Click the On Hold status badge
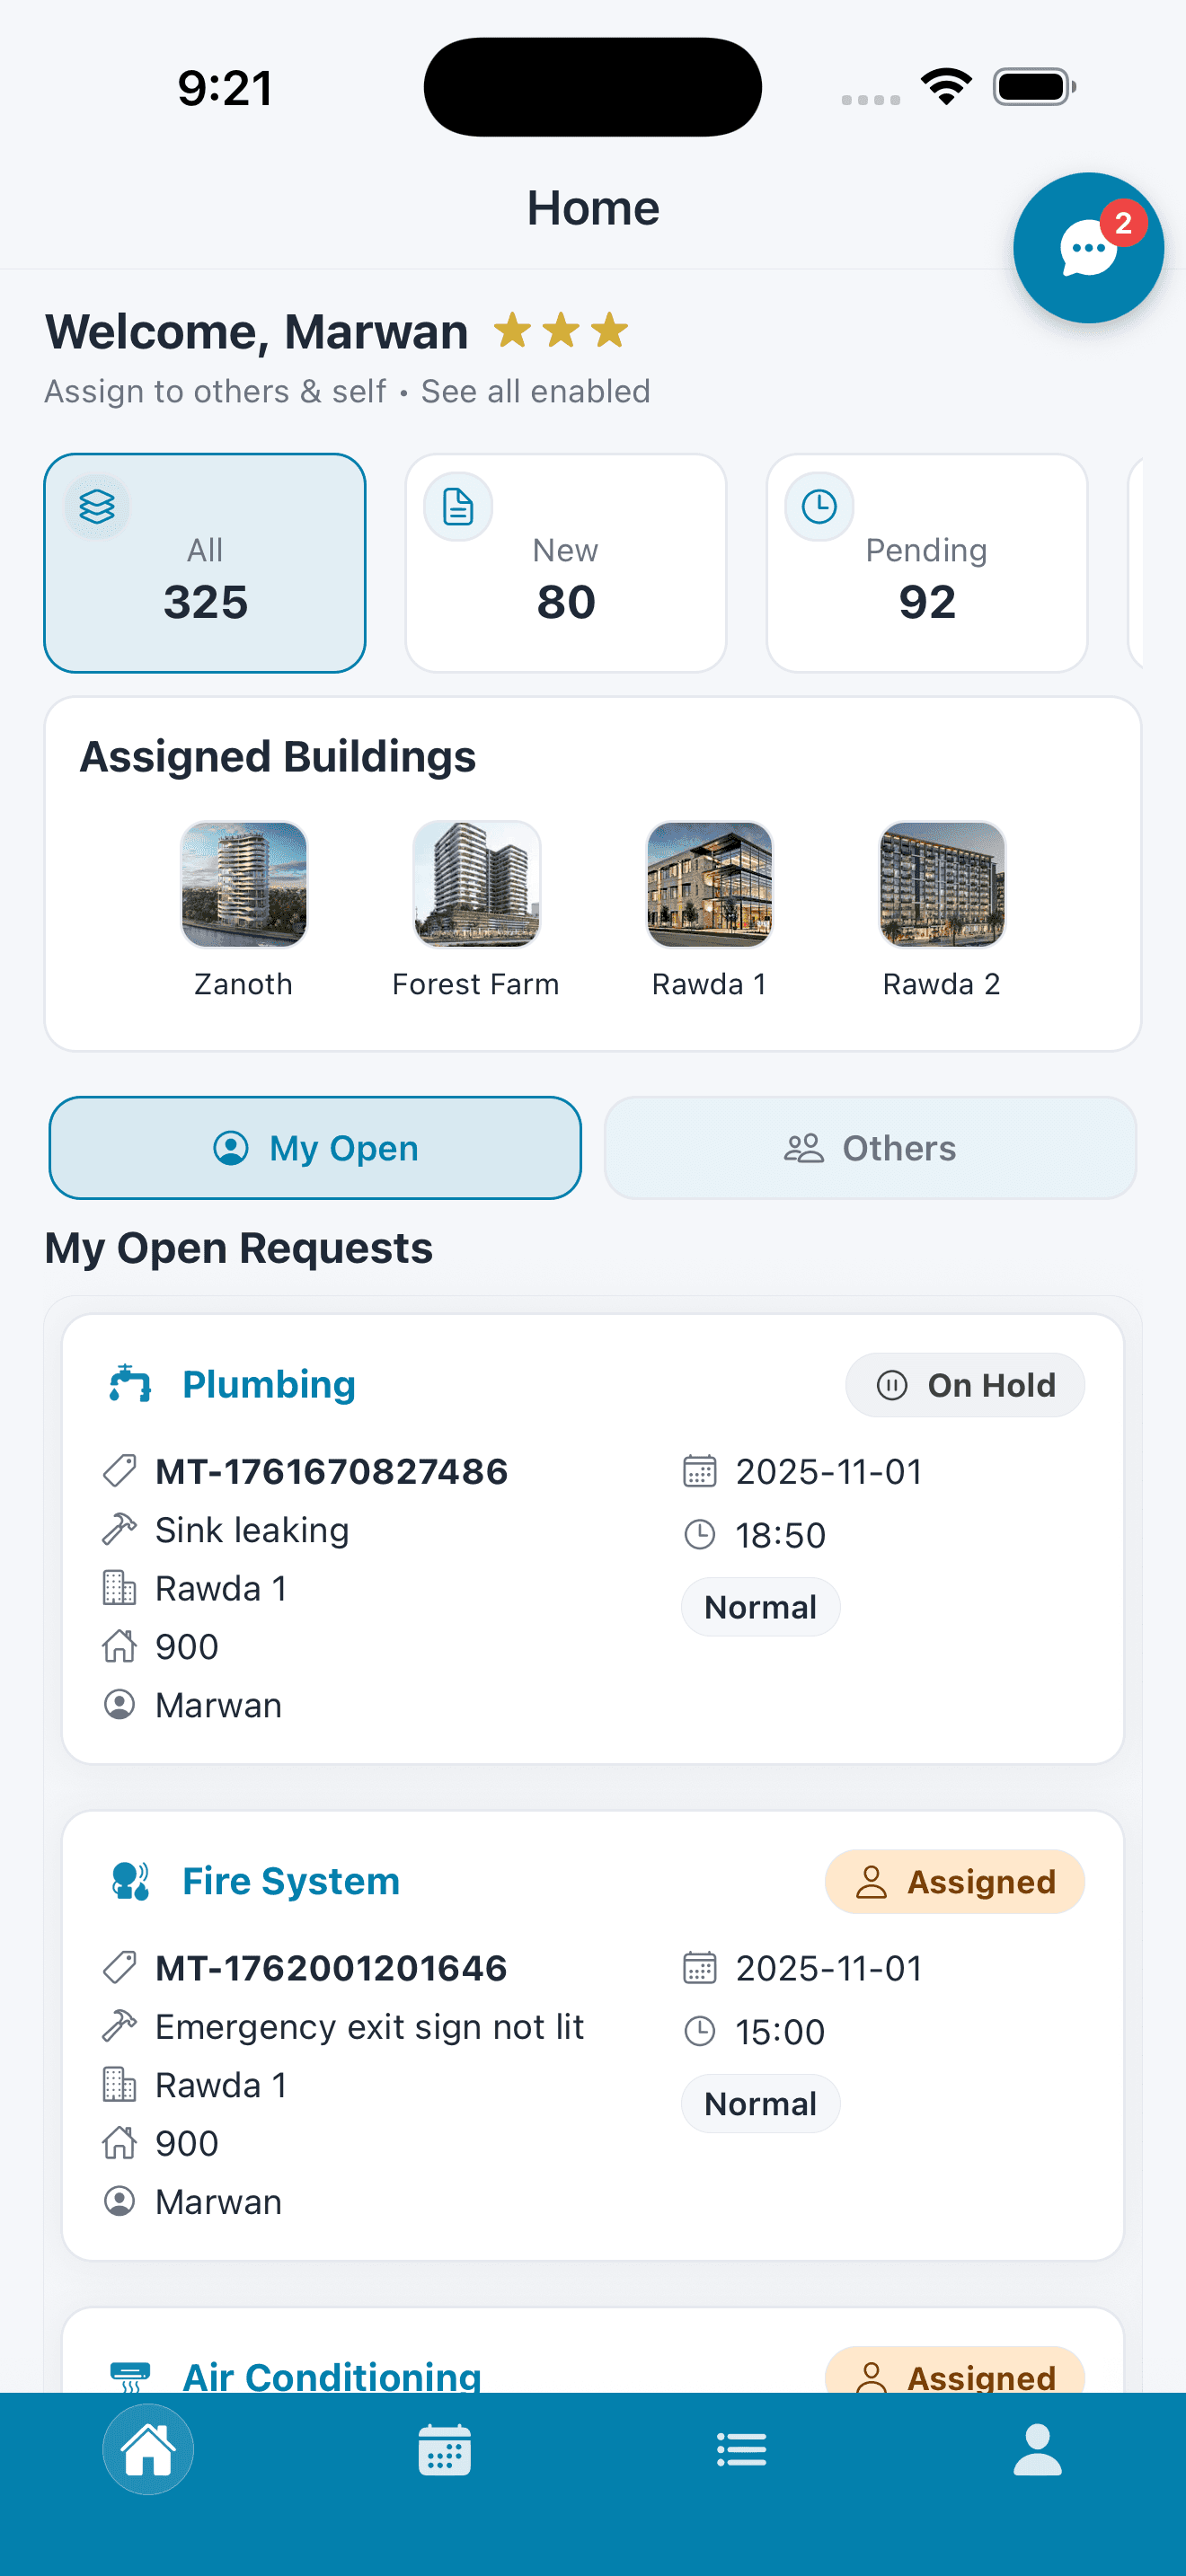This screenshot has height=2576, width=1186. point(965,1385)
